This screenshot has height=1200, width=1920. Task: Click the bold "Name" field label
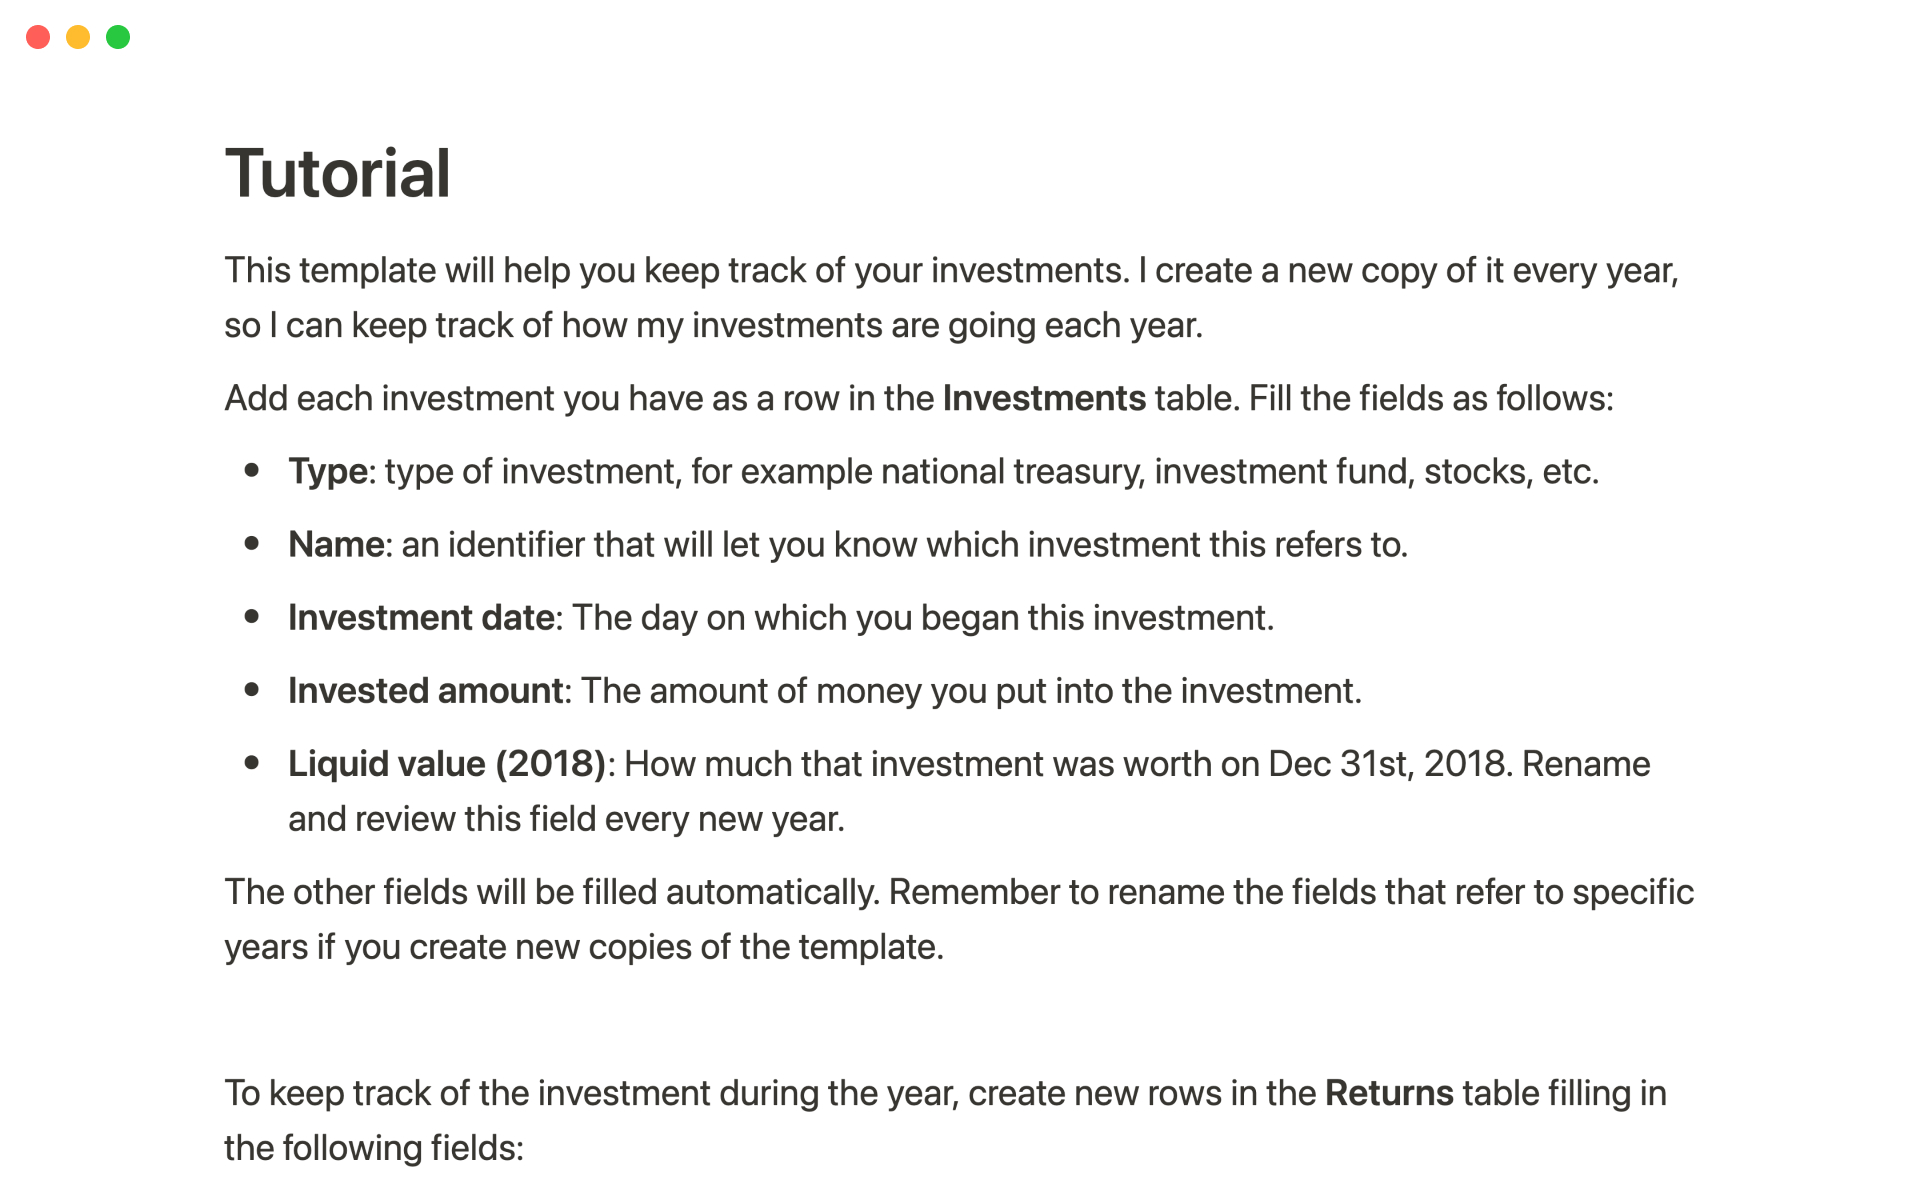coord(336,545)
